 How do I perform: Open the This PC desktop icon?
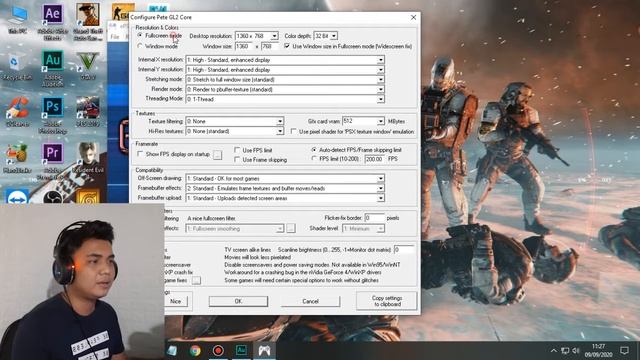pos(18,20)
